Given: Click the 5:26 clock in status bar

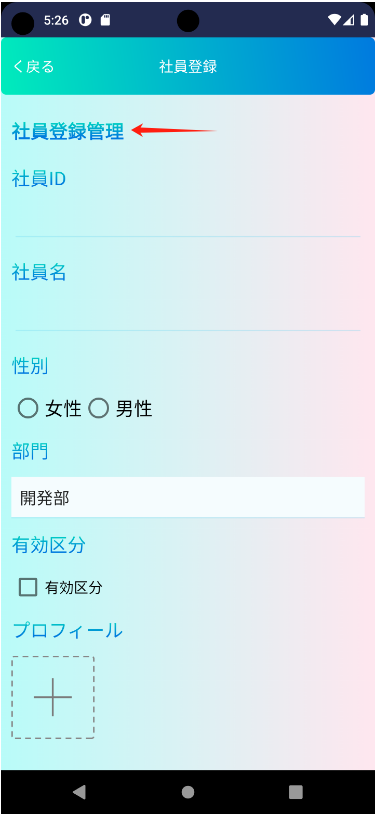Looking at the screenshot, I should coord(56,20).
